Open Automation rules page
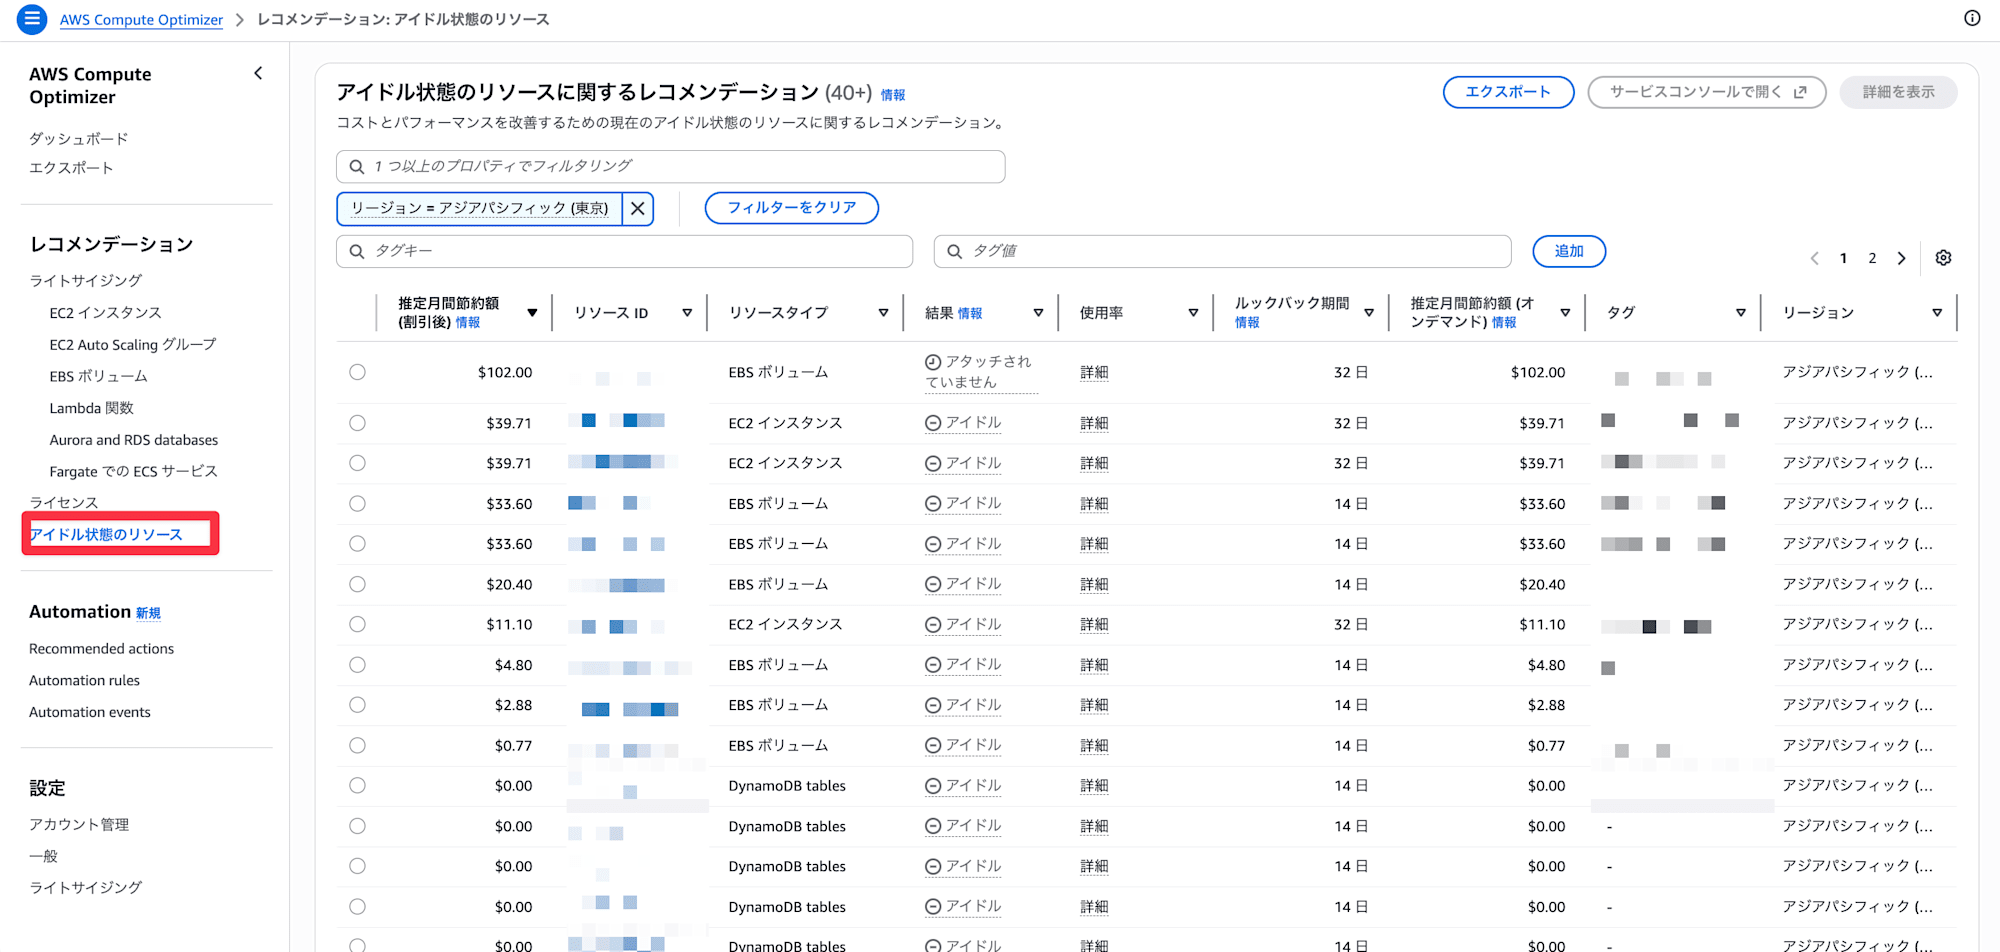The height and width of the screenshot is (952, 2000). coord(84,680)
